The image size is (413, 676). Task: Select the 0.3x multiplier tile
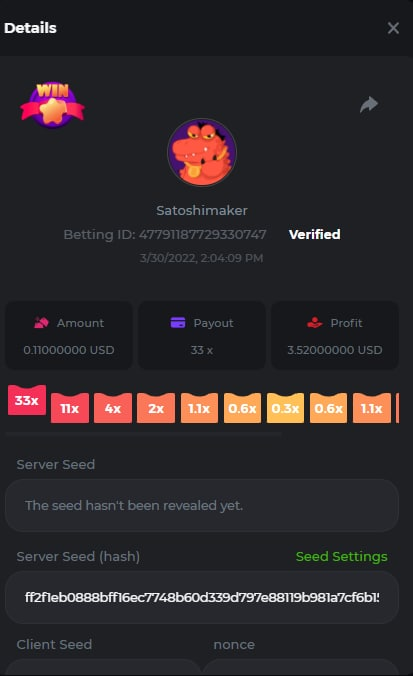285,408
